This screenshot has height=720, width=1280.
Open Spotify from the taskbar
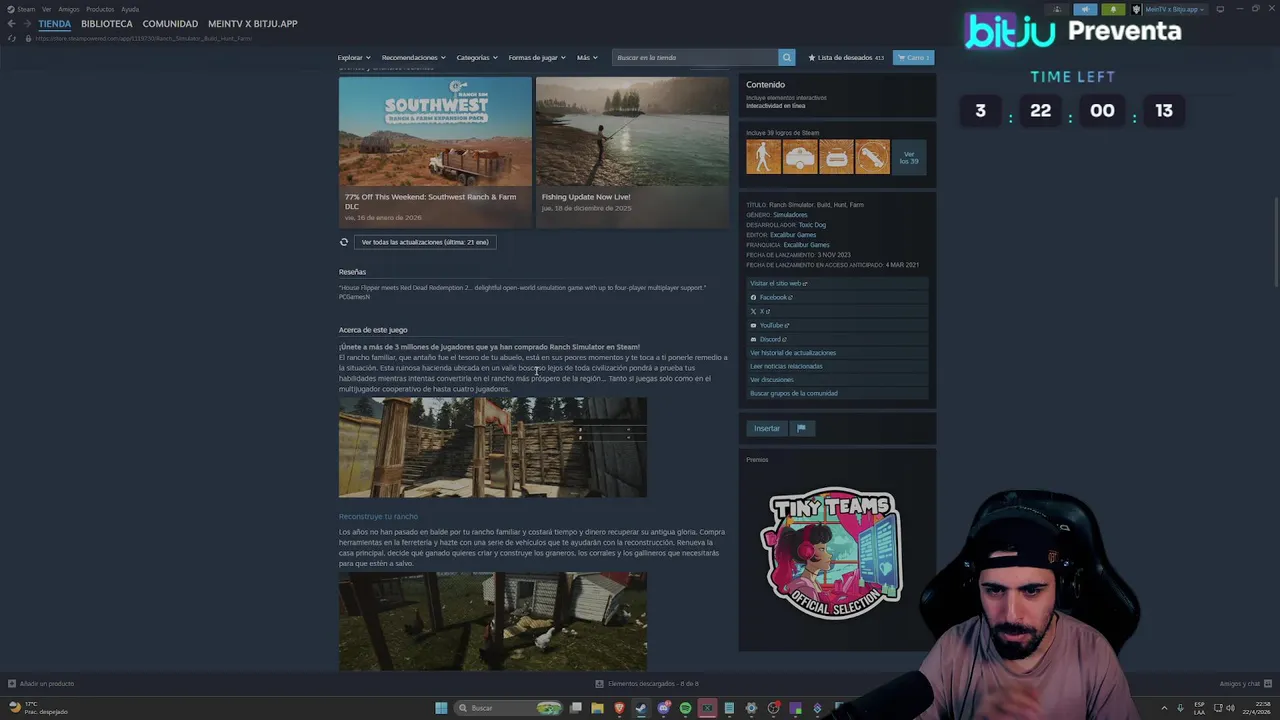685,708
